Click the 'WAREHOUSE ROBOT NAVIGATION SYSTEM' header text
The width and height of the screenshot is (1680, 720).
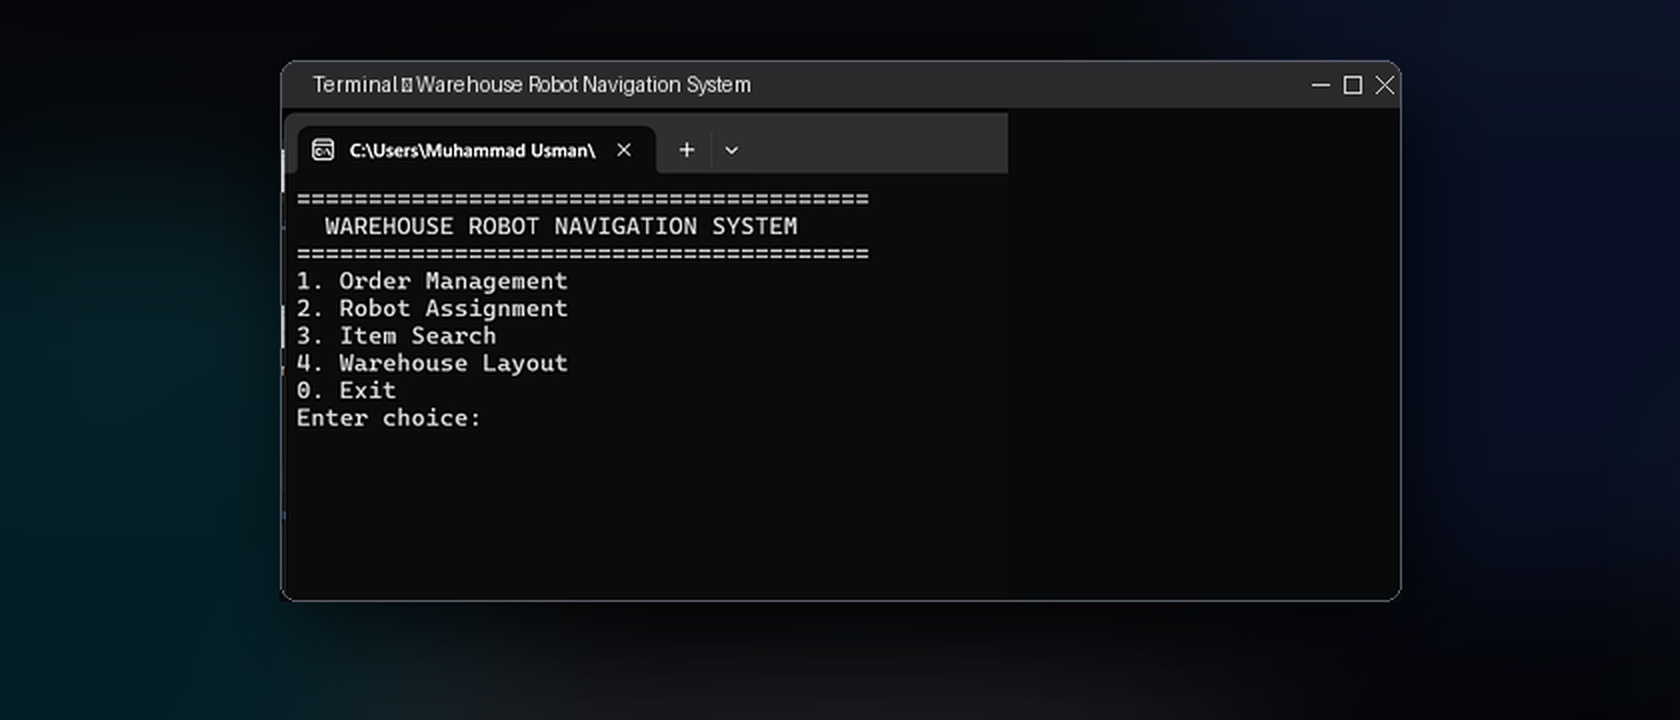[561, 227]
